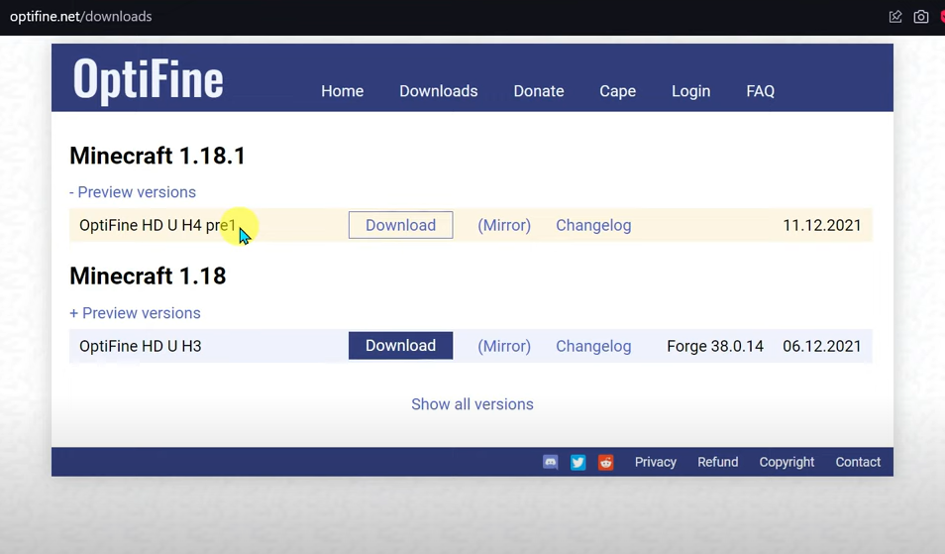This screenshot has height=554, width=945.
Task: Click the edit page icon in address bar
Action: point(895,16)
